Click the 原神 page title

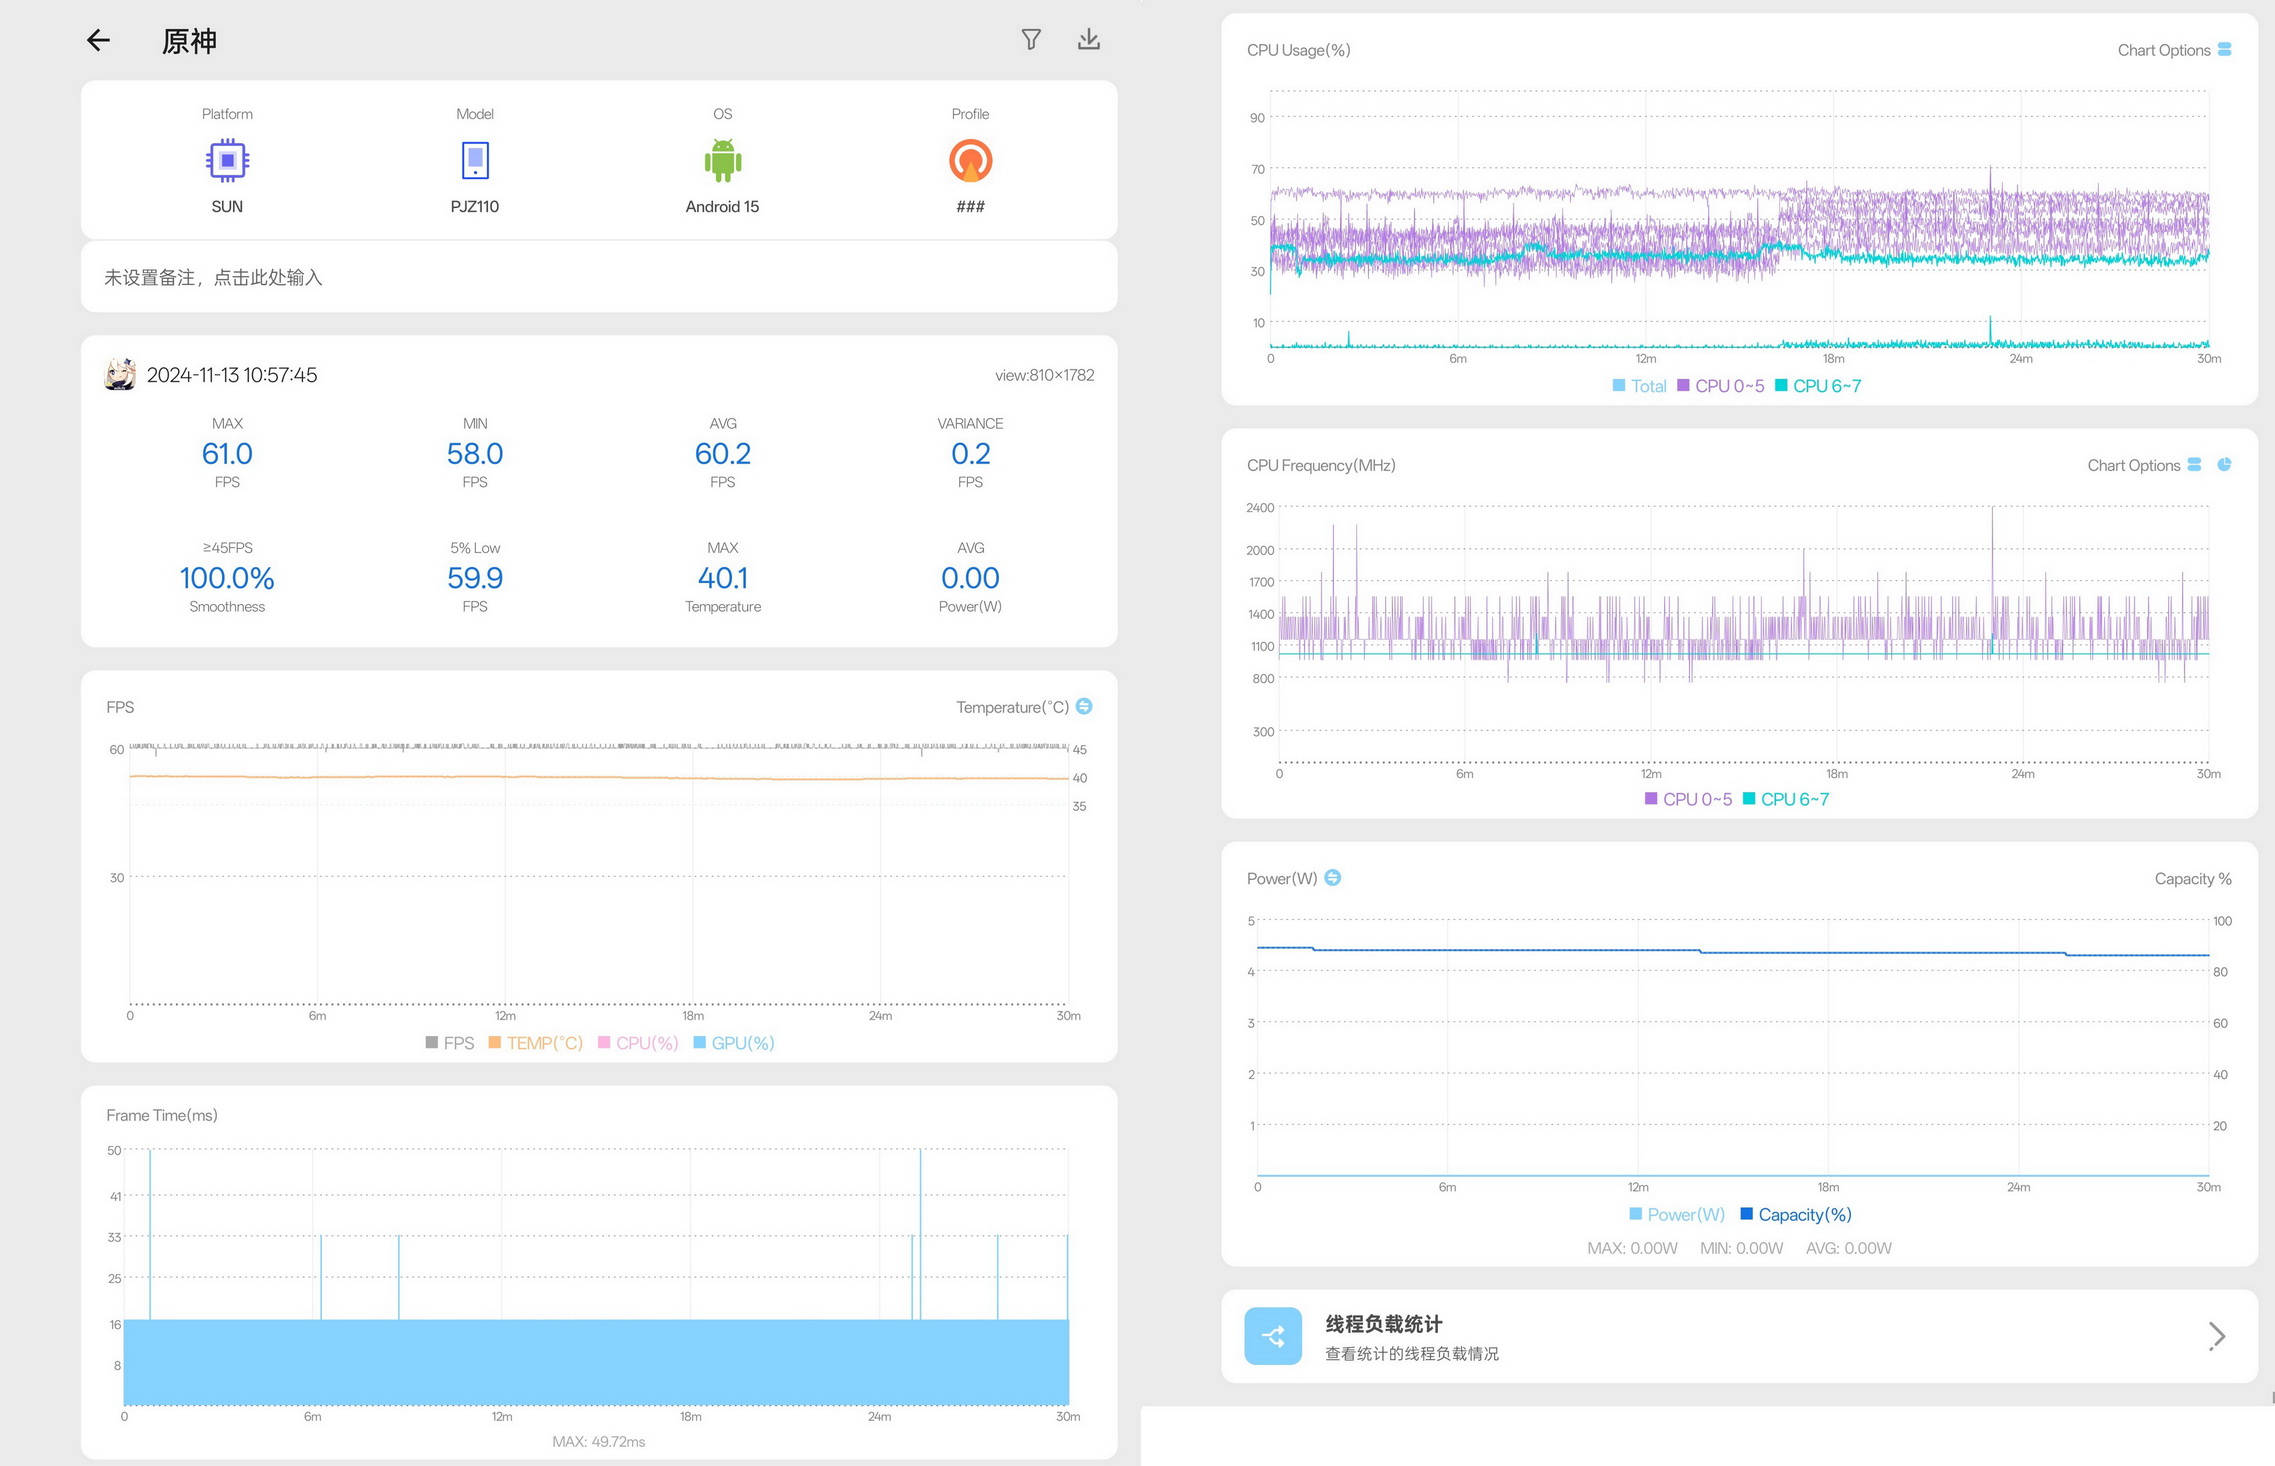189,41
